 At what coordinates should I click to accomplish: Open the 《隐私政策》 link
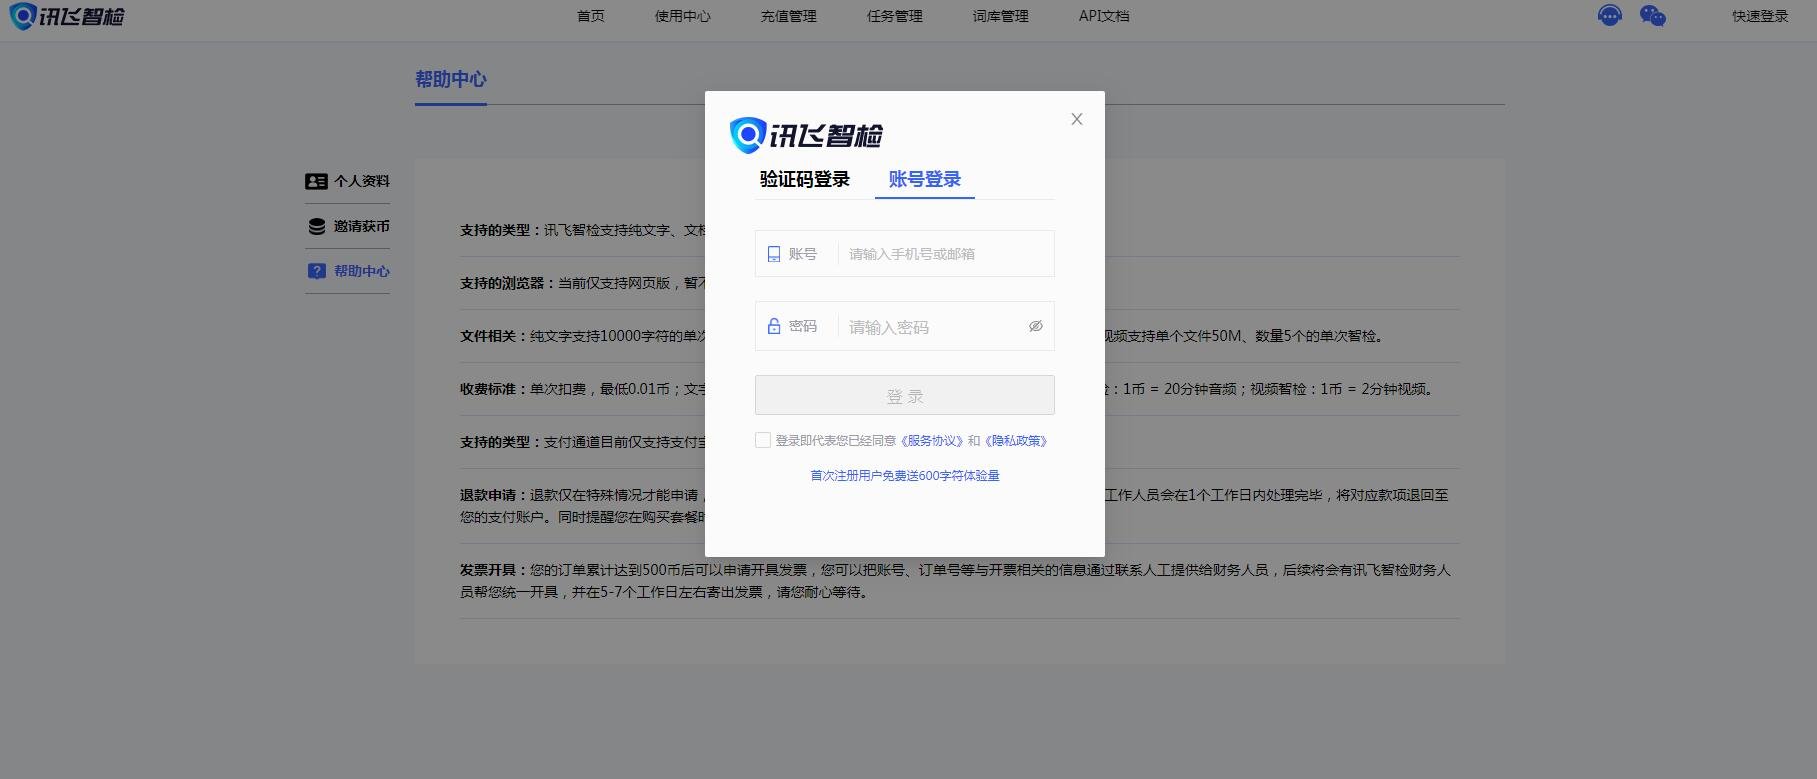(1016, 441)
